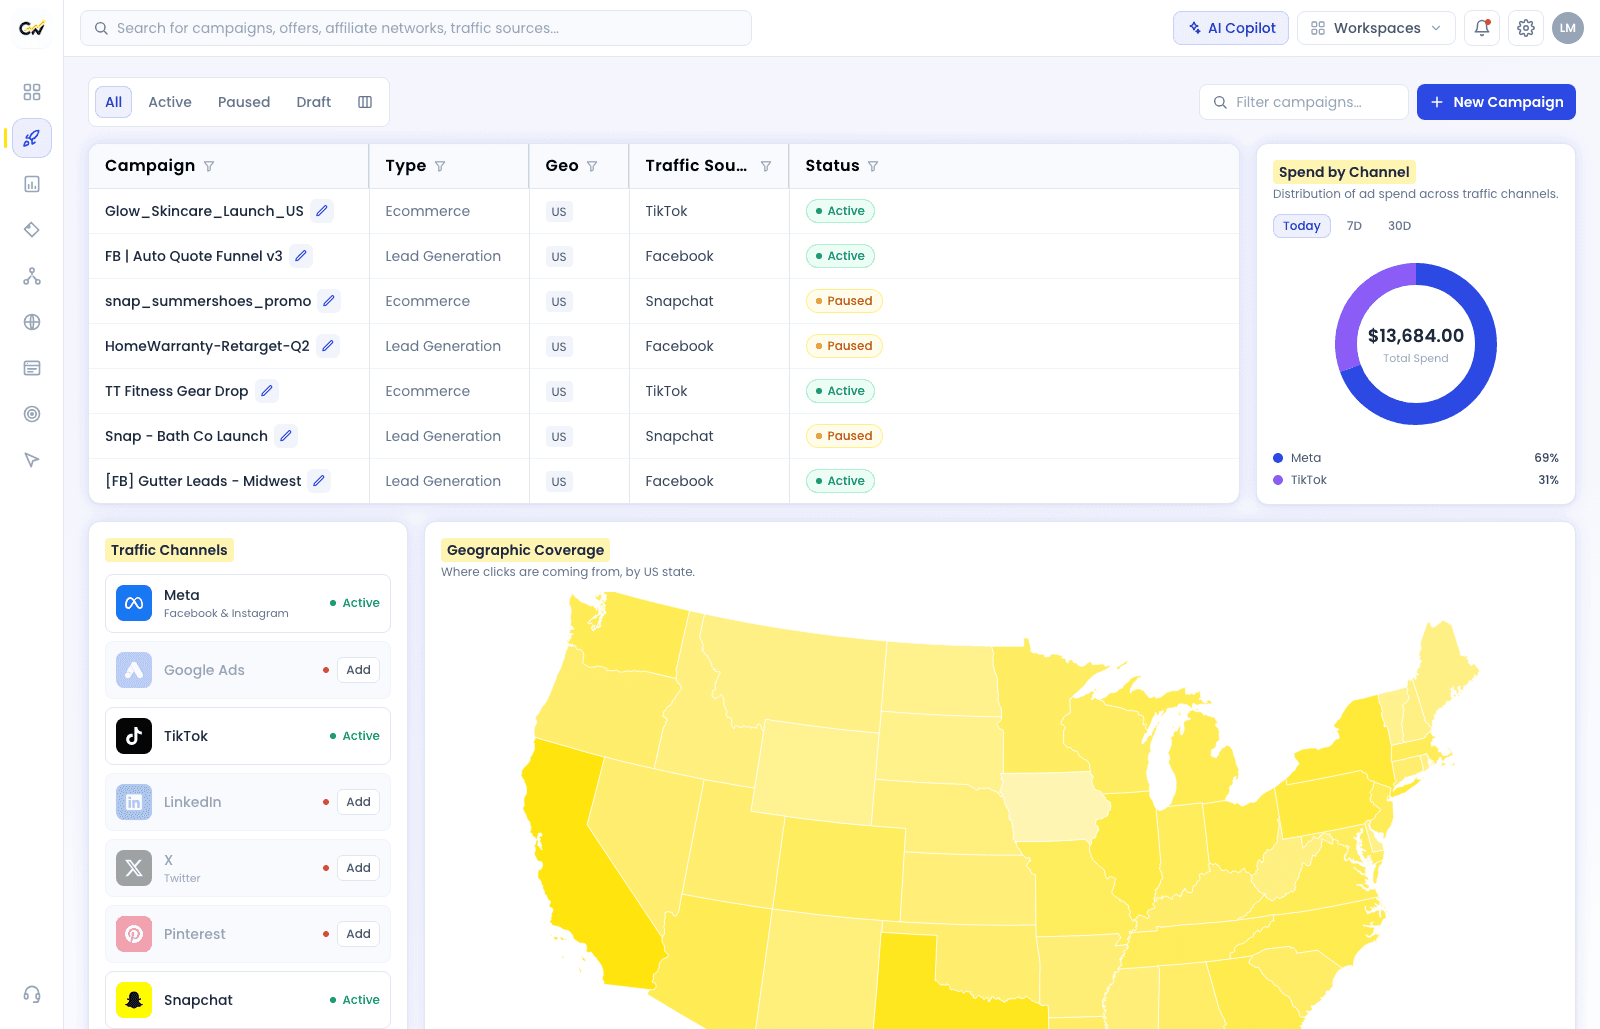Open the dashboard grid icon in sidebar
The image size is (1600, 1029).
pyautogui.click(x=32, y=92)
